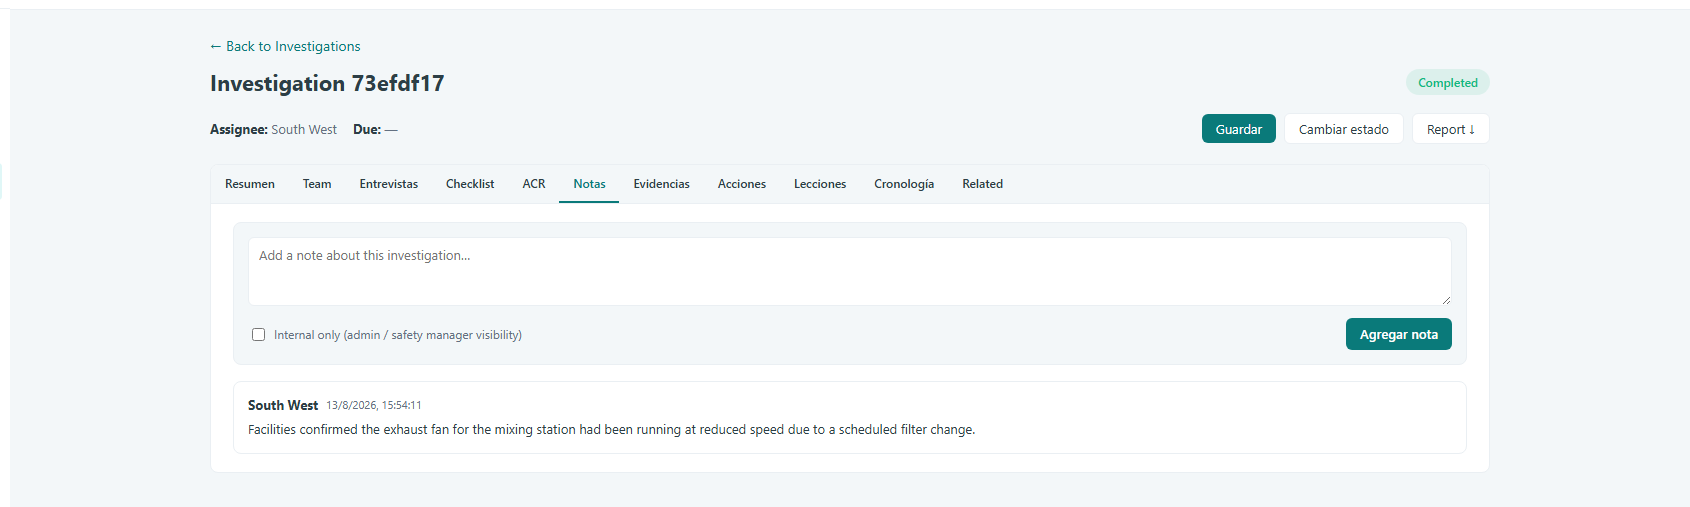Click the Completed status badge
Screen dimensions: 1690x507
(x=1447, y=83)
